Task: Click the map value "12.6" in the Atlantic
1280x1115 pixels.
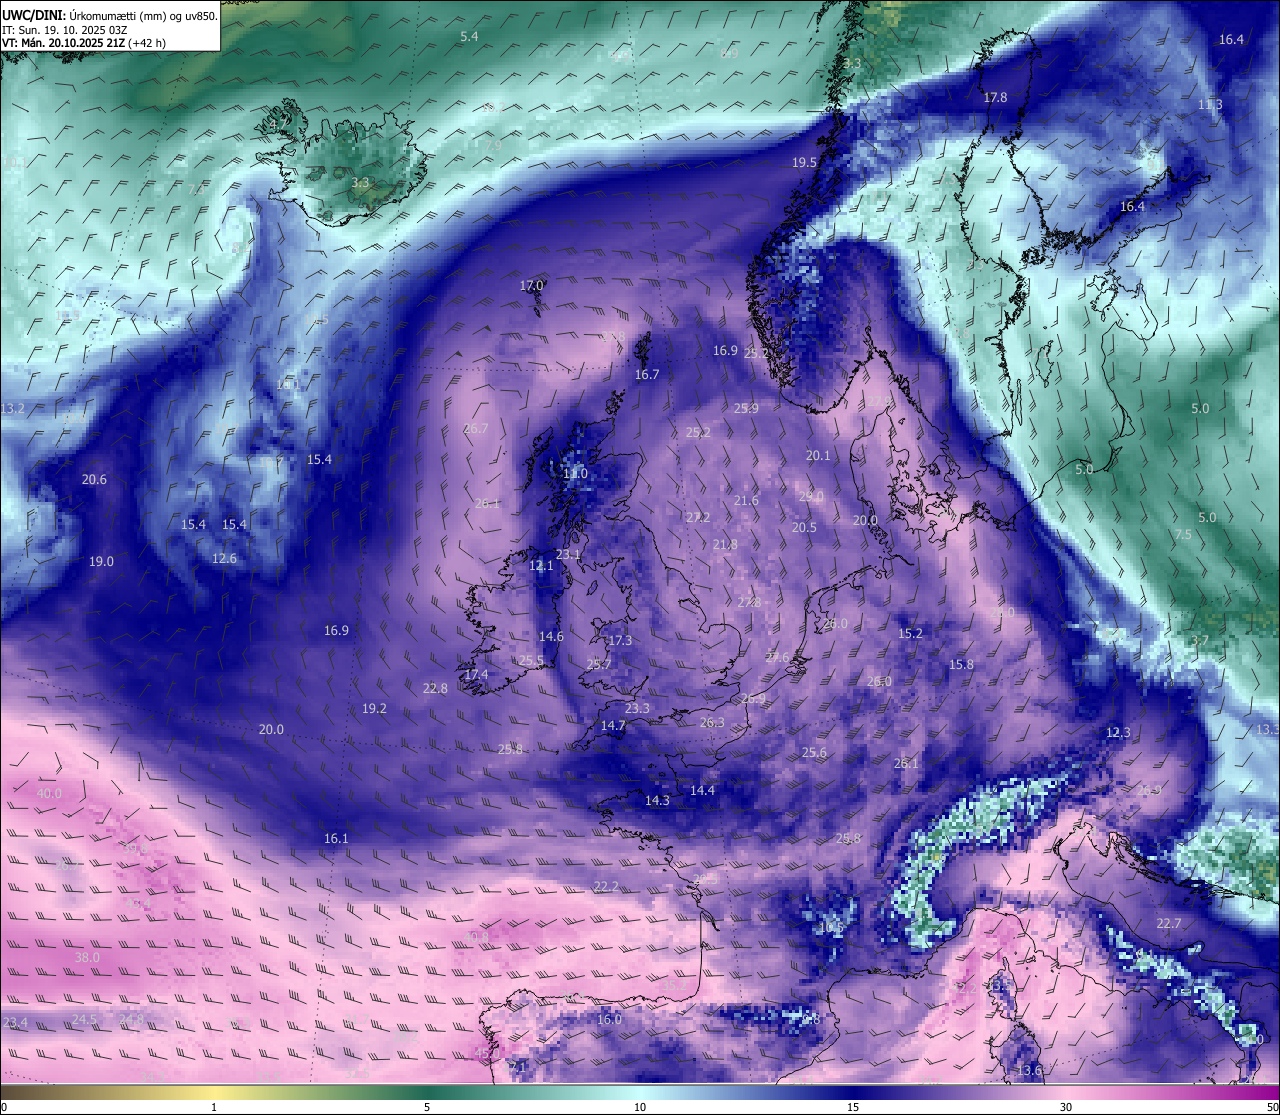Action: click(224, 559)
